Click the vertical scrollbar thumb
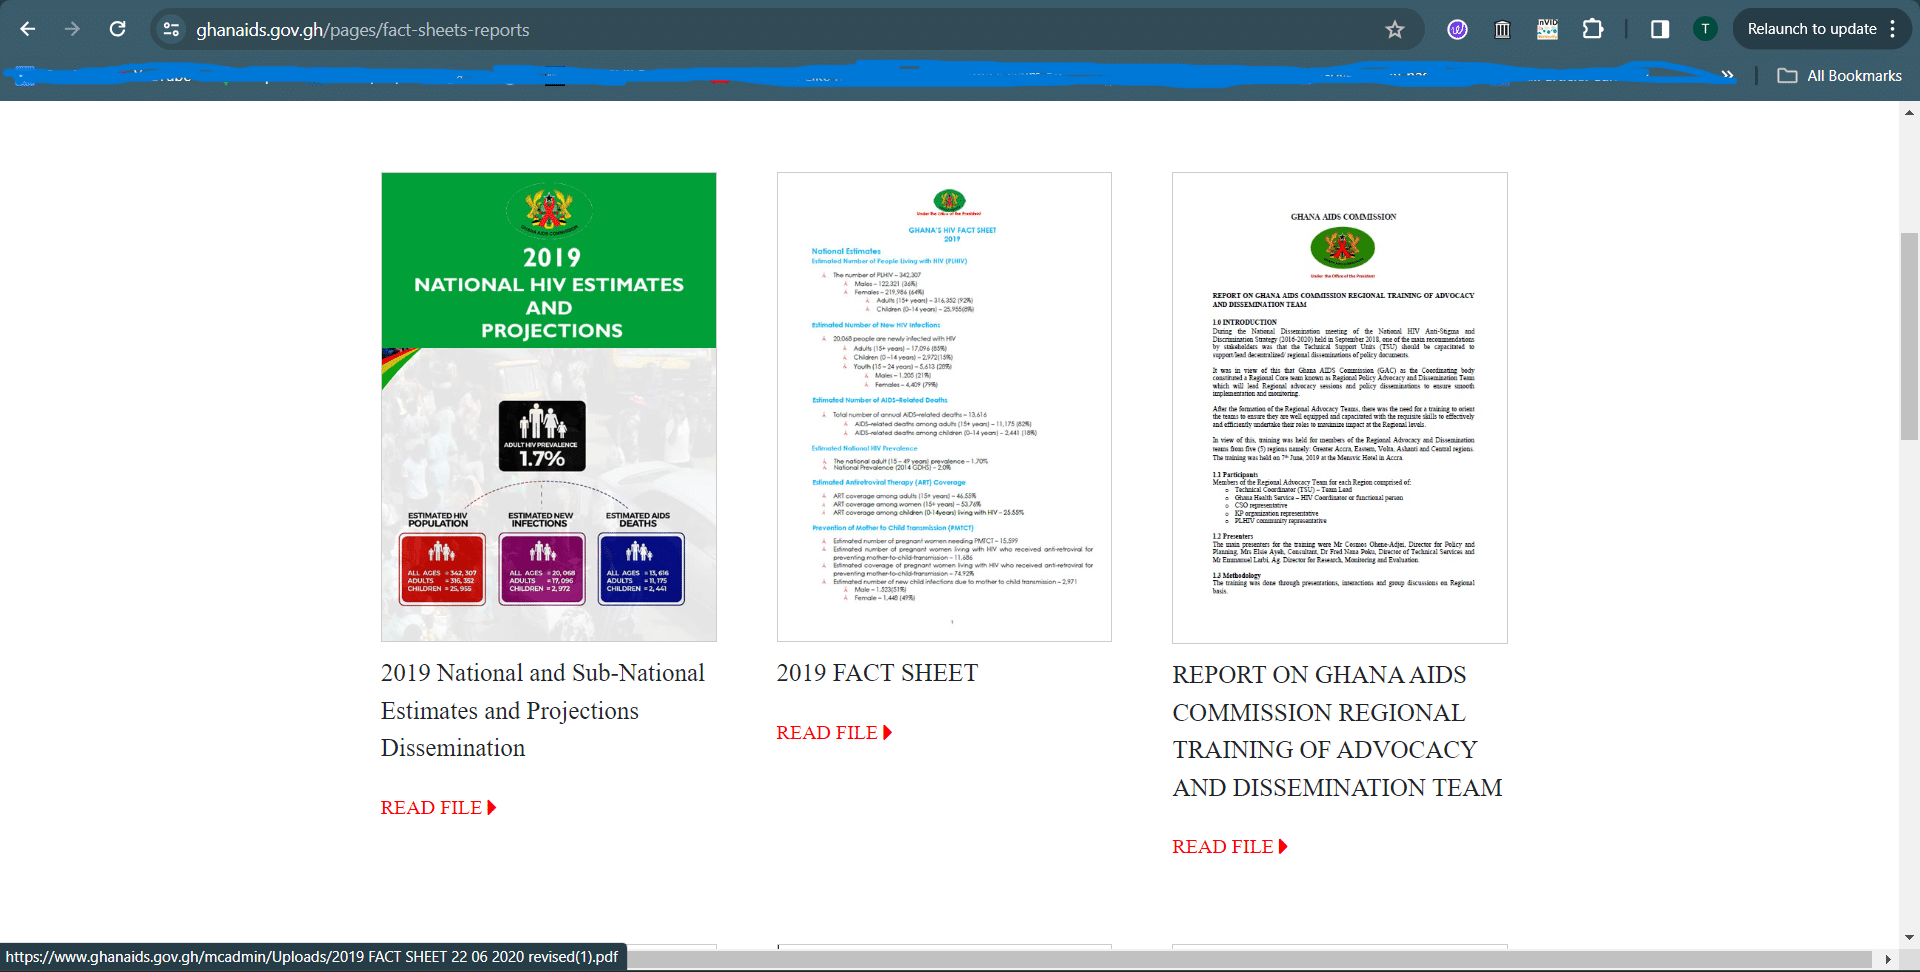This screenshot has height=972, width=1920. tap(1909, 335)
